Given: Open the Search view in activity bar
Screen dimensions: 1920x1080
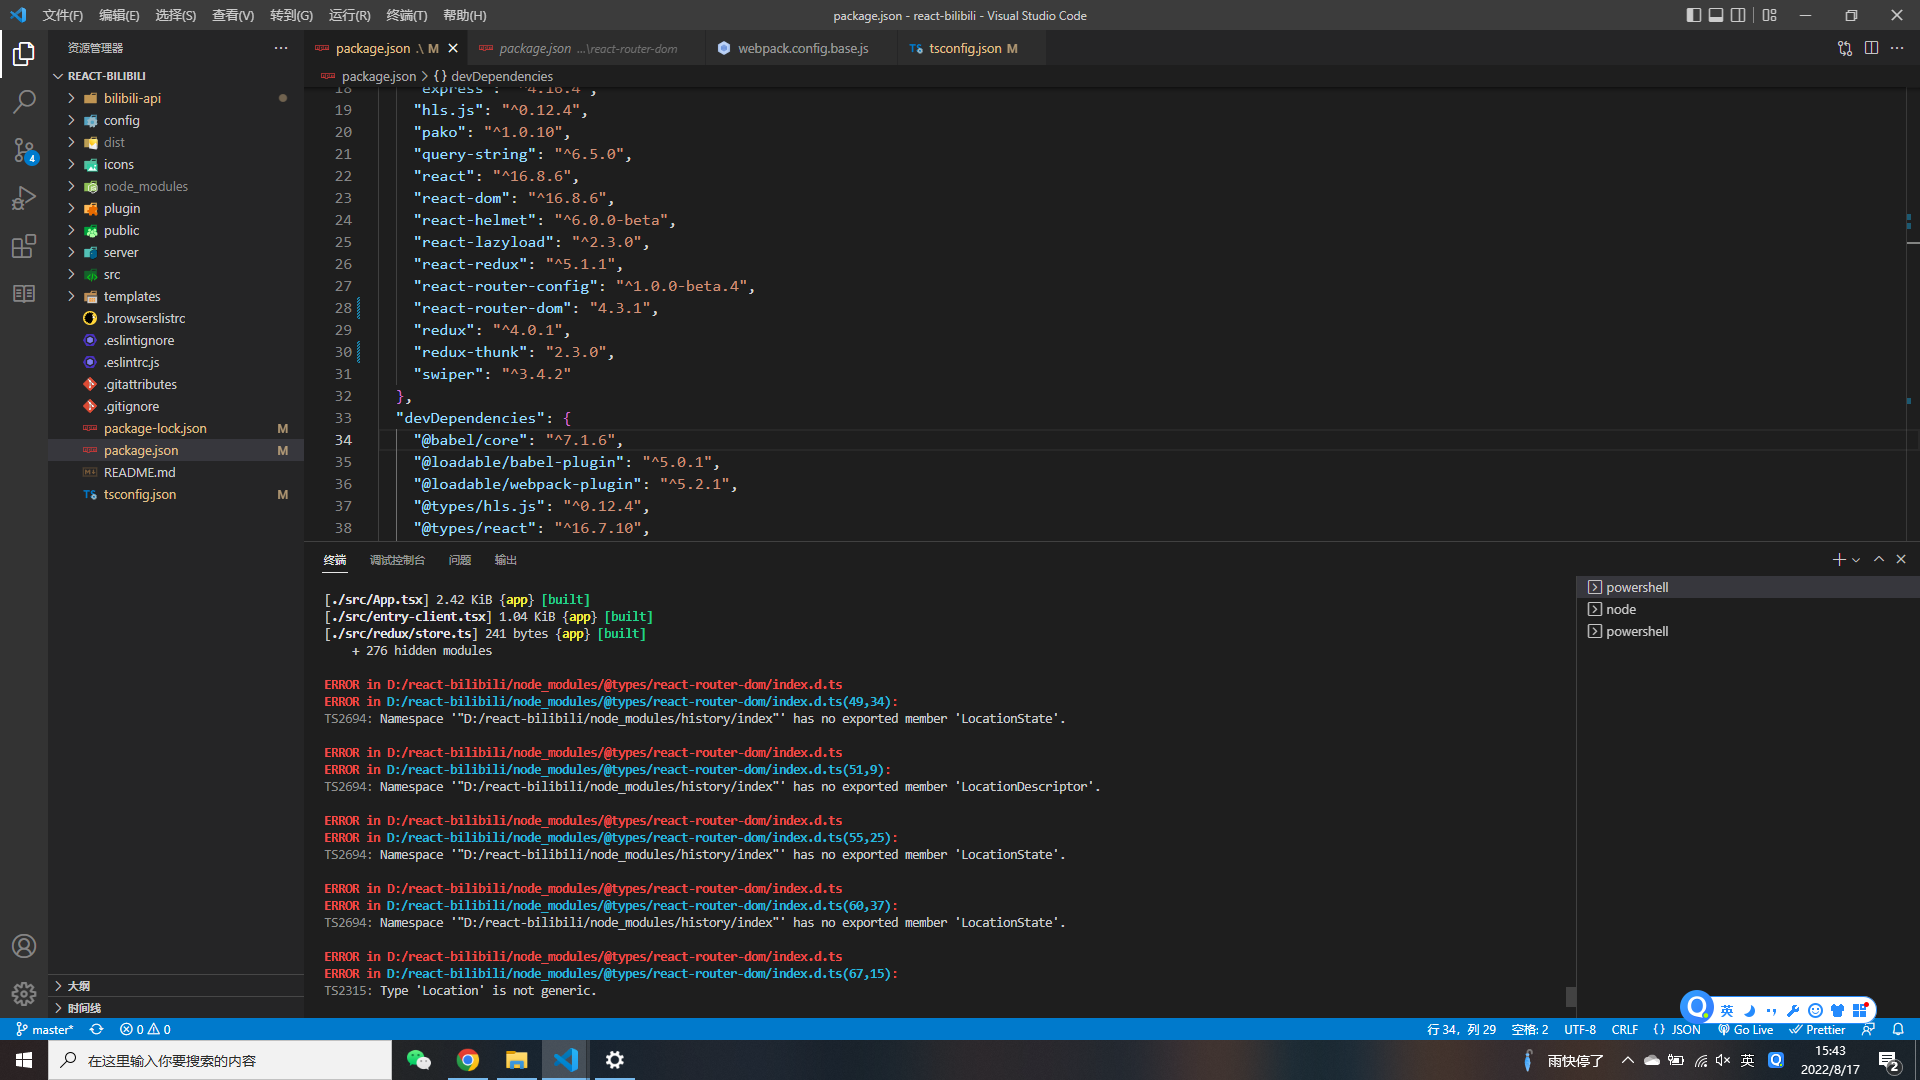Looking at the screenshot, I should [24, 102].
